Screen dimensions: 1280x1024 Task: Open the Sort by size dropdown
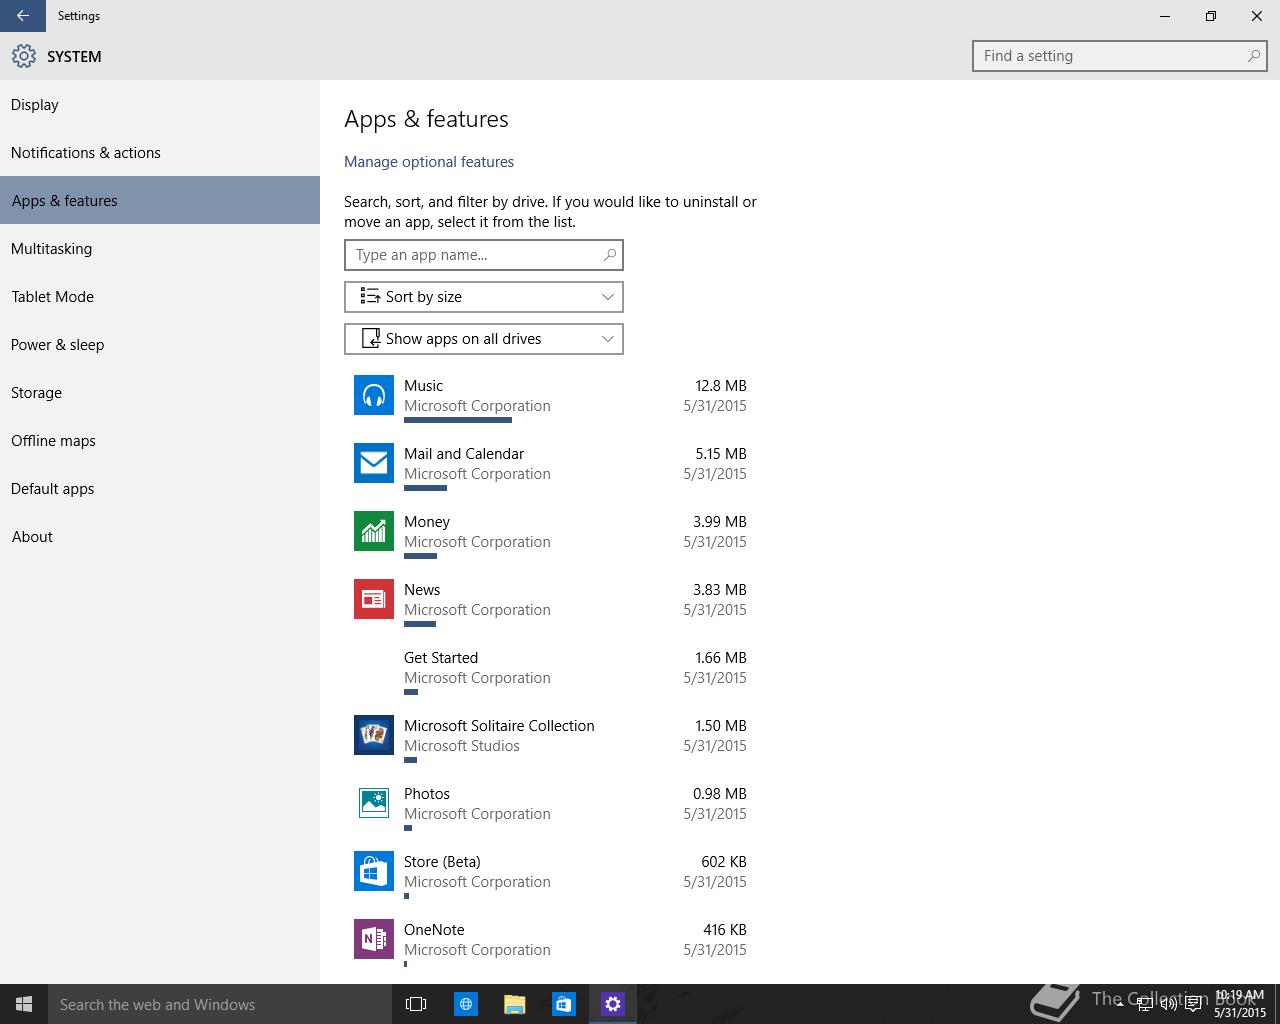pyautogui.click(x=484, y=297)
